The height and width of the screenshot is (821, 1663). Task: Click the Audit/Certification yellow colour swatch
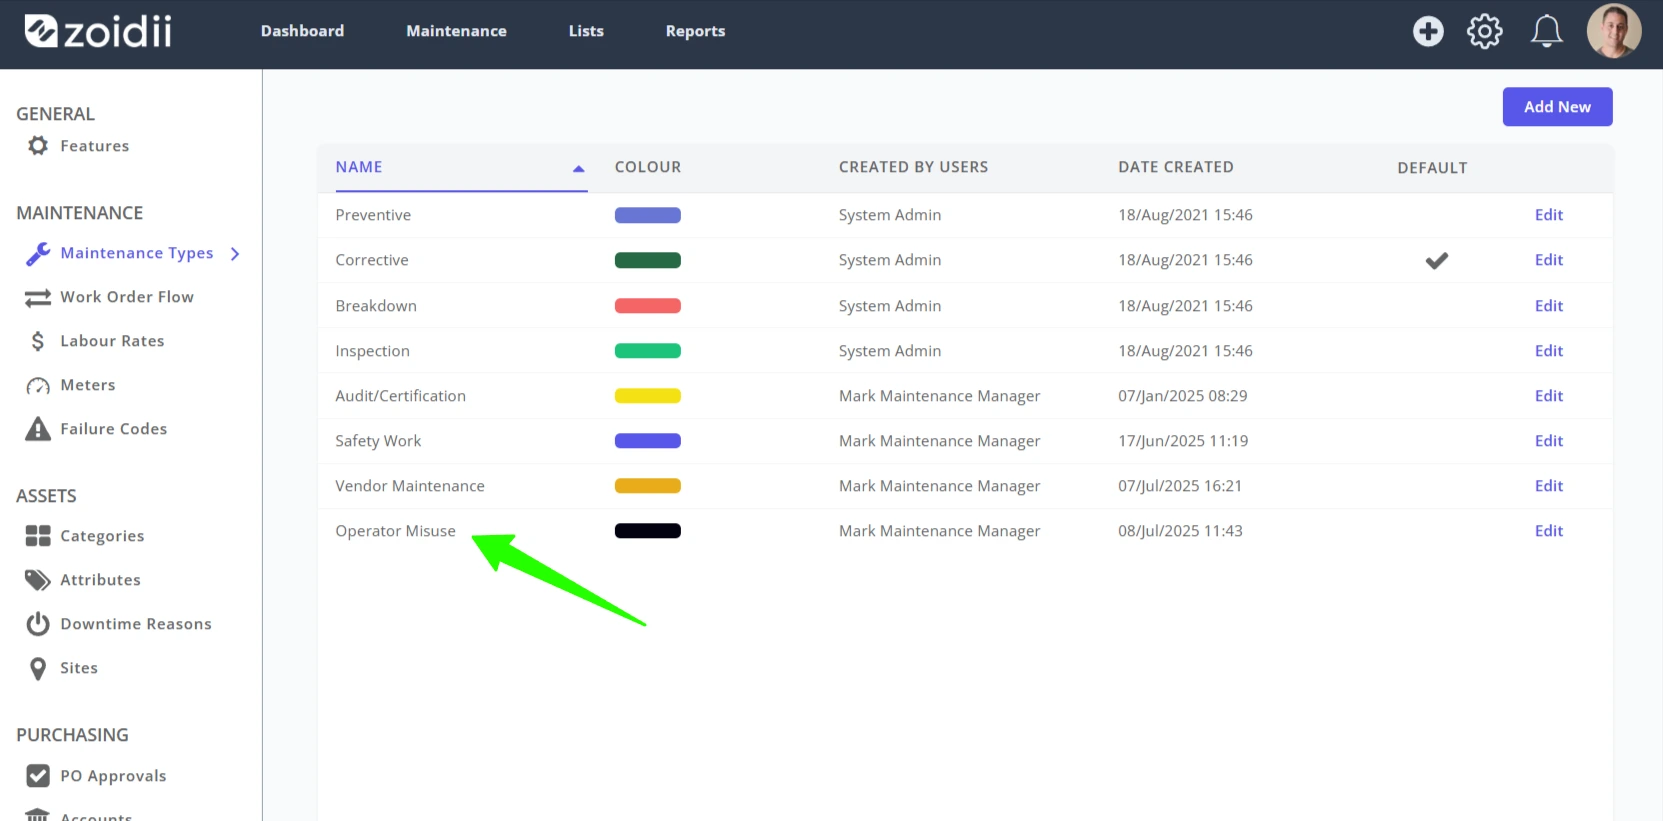click(647, 396)
